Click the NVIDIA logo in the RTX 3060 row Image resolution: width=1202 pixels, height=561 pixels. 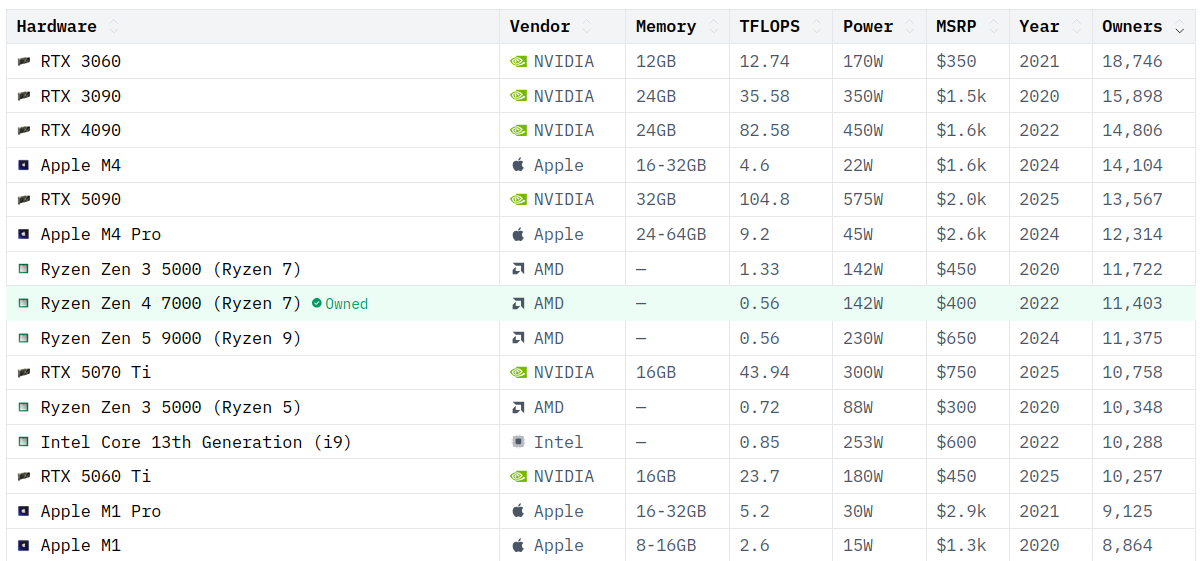pyautogui.click(x=518, y=62)
